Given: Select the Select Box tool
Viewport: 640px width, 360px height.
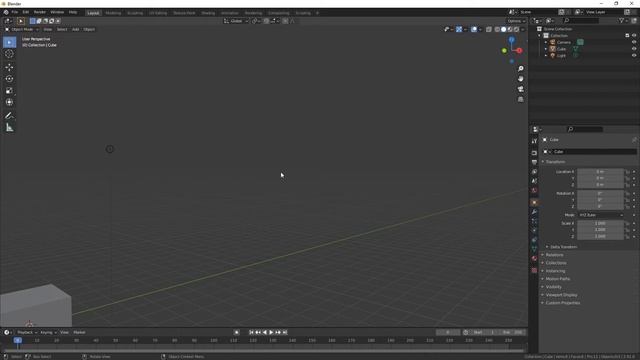Looking at the screenshot, I should point(9,42).
